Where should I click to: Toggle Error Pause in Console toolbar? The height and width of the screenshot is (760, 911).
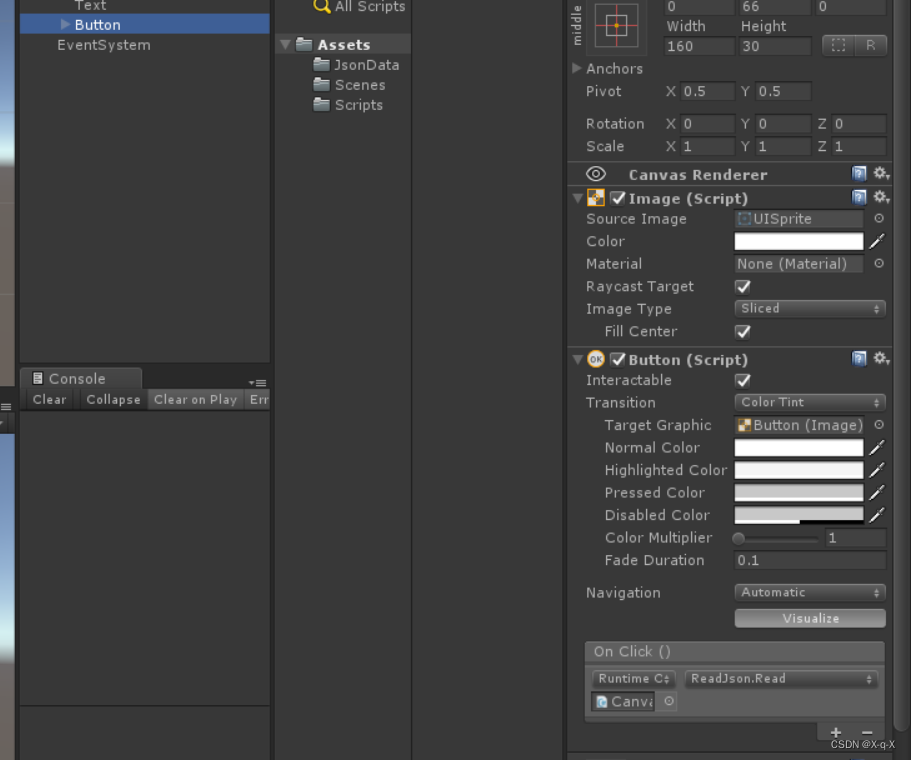pos(258,399)
